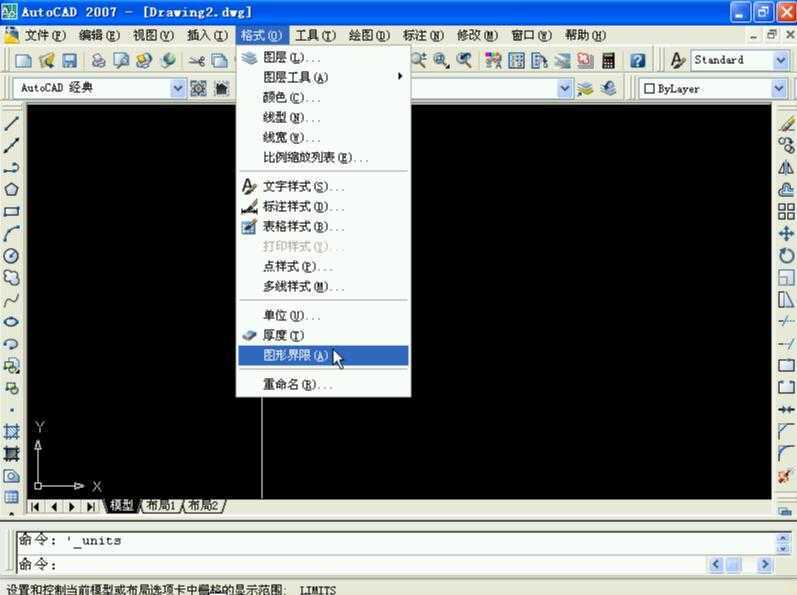This screenshot has height=595, width=797.
Task: Switch to the 布局2 tab
Action: click(203, 506)
